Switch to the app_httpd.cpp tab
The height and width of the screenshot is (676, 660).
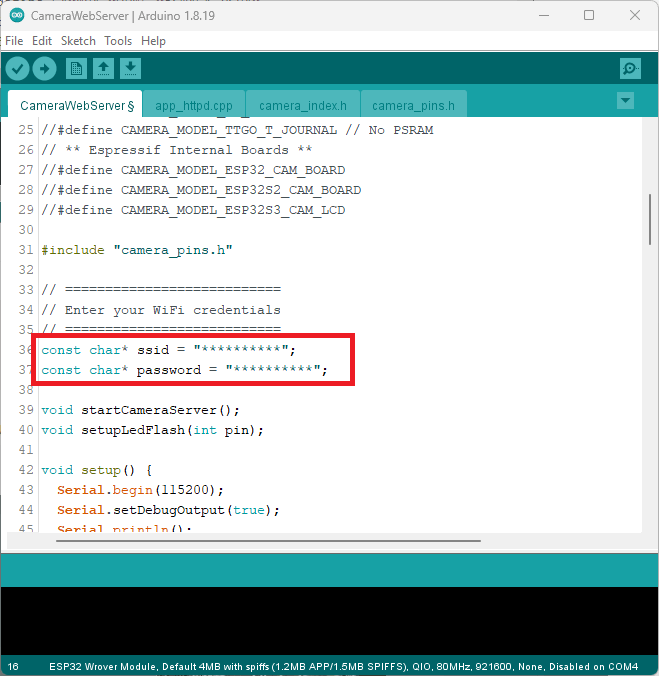[193, 105]
